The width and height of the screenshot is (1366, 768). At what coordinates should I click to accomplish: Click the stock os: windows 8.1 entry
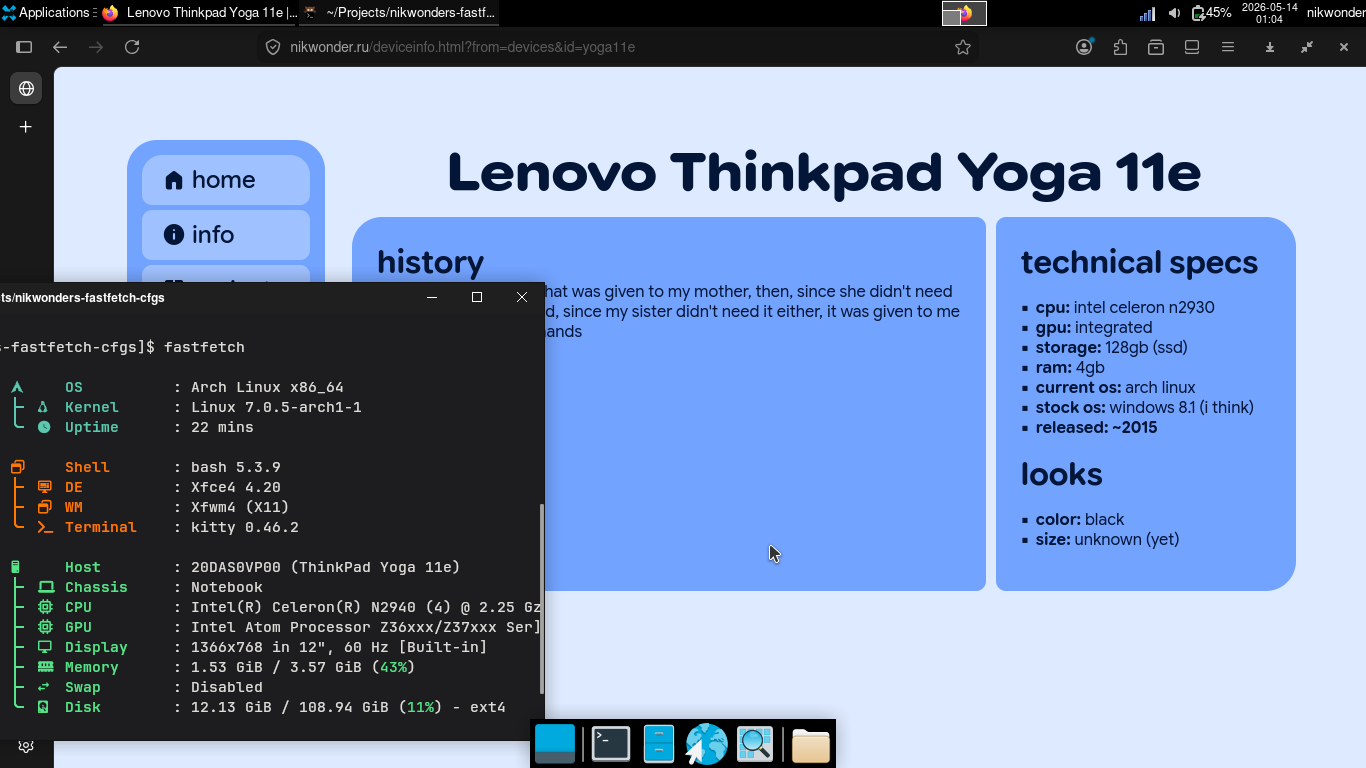[x=1145, y=408]
